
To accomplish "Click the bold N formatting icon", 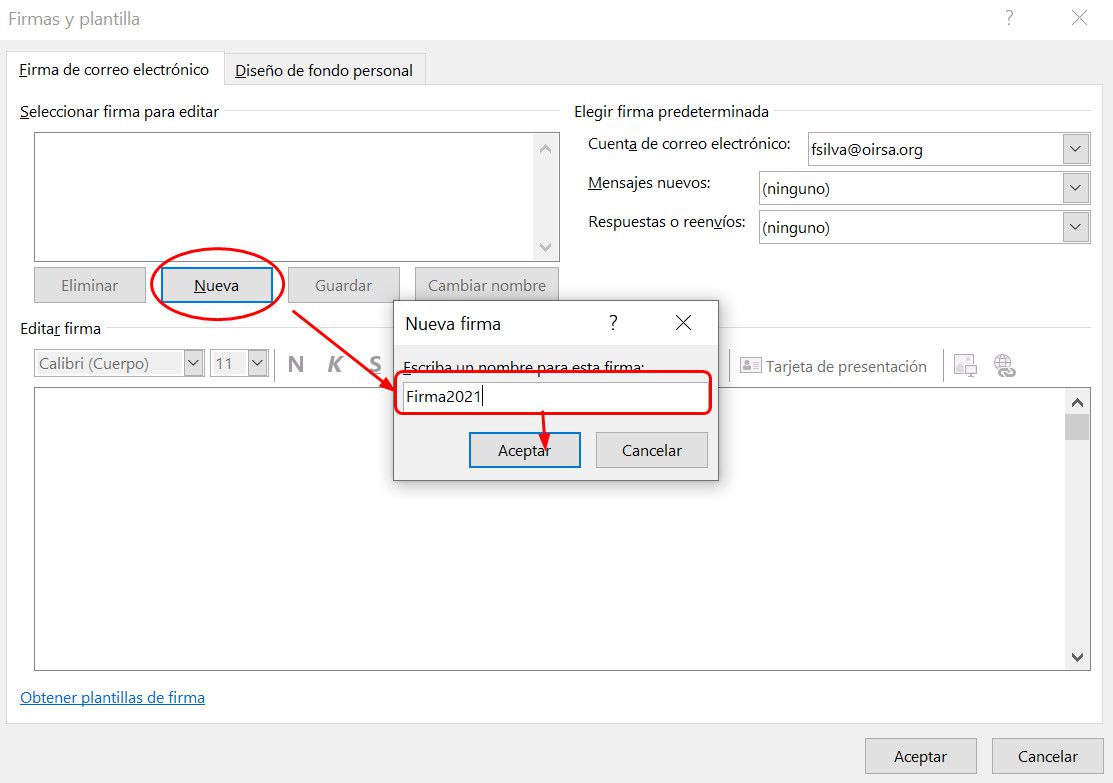I will (295, 364).
